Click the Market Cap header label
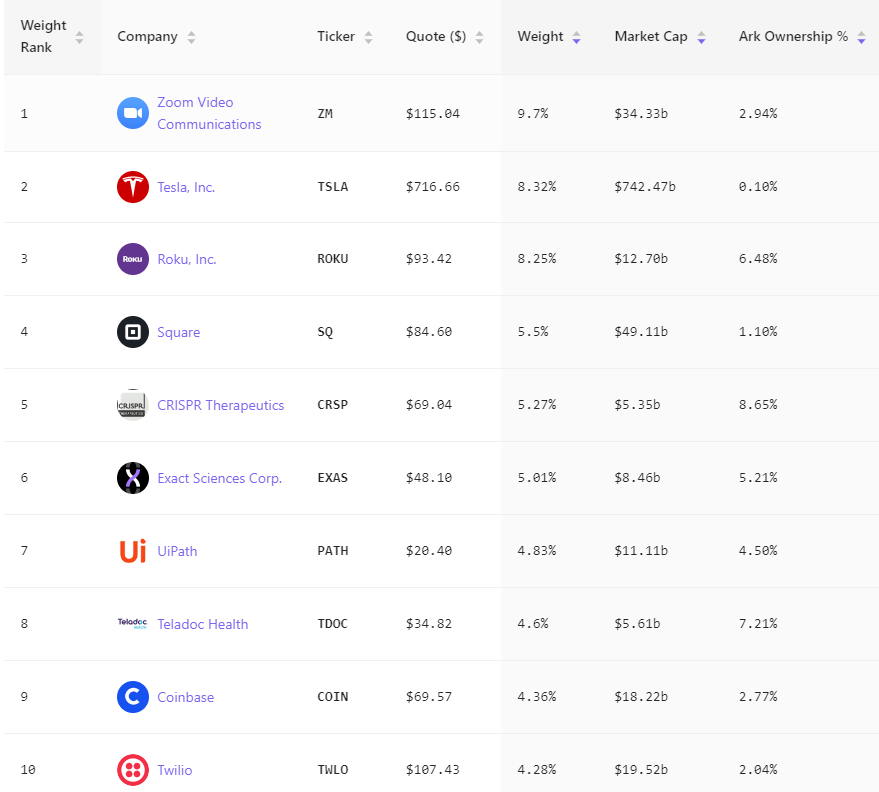 coord(651,36)
